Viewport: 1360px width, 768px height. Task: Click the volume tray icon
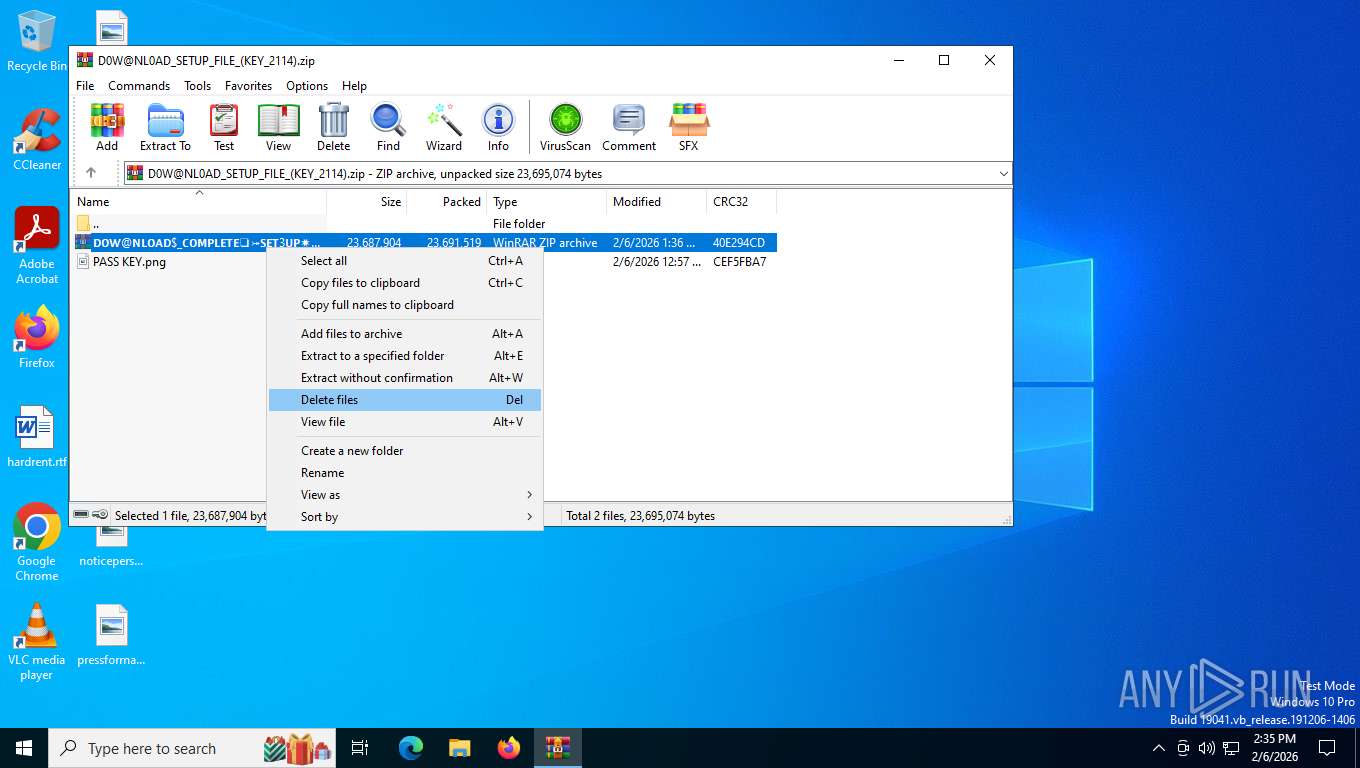pos(1207,748)
